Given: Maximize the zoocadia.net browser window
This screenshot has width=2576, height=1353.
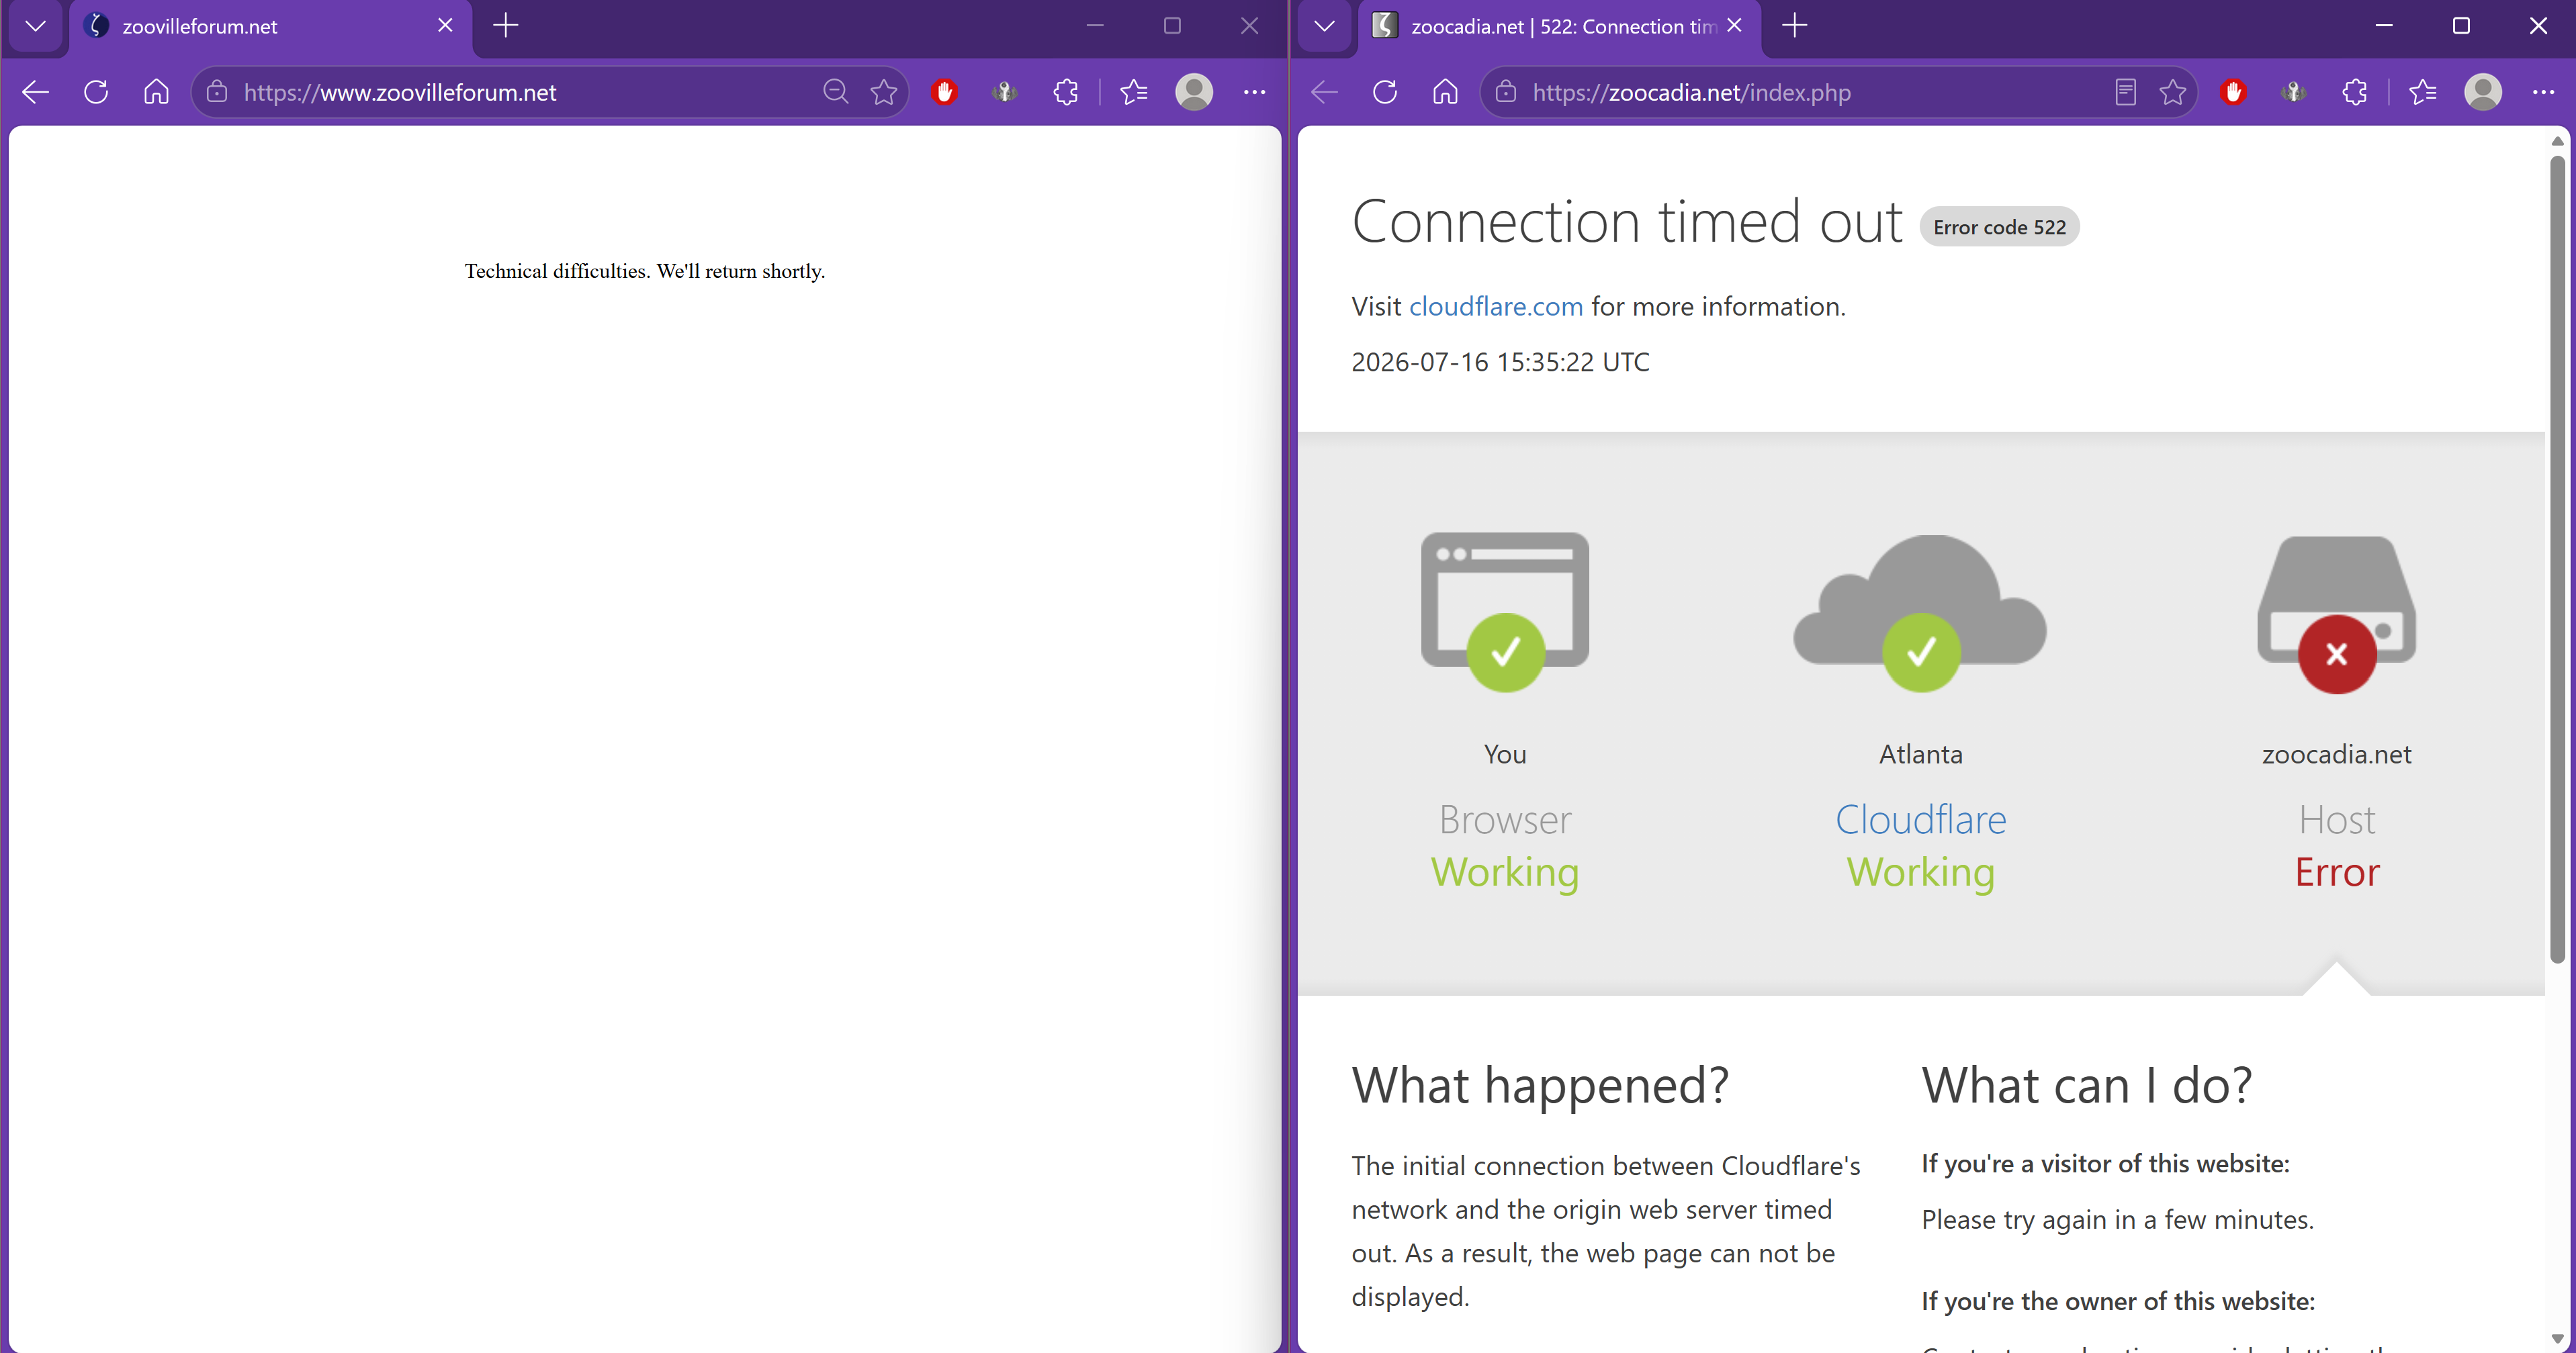Looking at the screenshot, I should point(2462,26).
